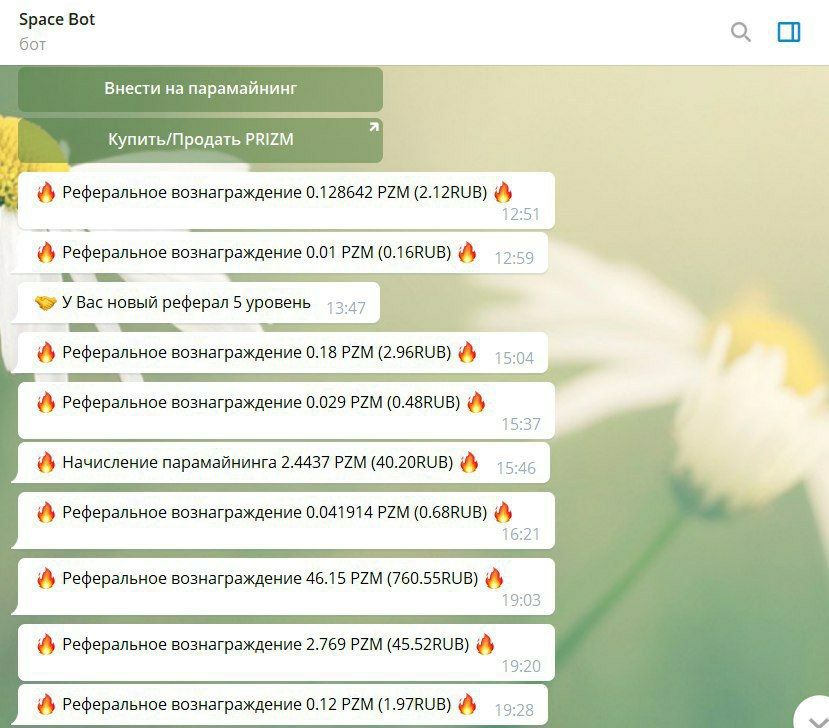Click the 19:03 message timestamp
The height and width of the screenshot is (728, 829).
pos(521,600)
